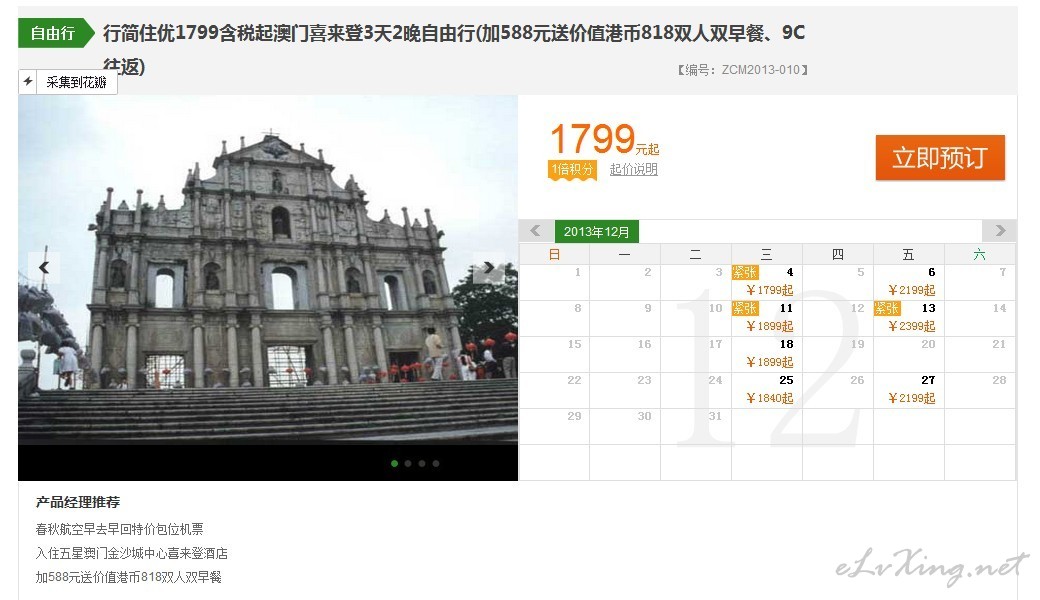The image size is (1040, 600).
Task: Click the 立即预订 booking button
Action: (x=940, y=157)
